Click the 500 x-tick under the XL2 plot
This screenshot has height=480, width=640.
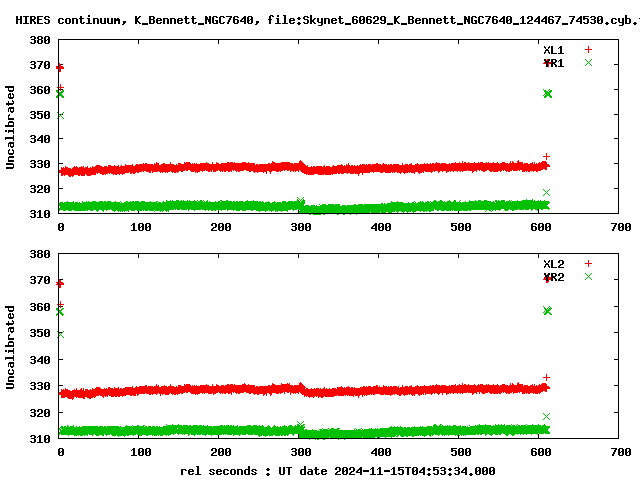click(x=461, y=452)
